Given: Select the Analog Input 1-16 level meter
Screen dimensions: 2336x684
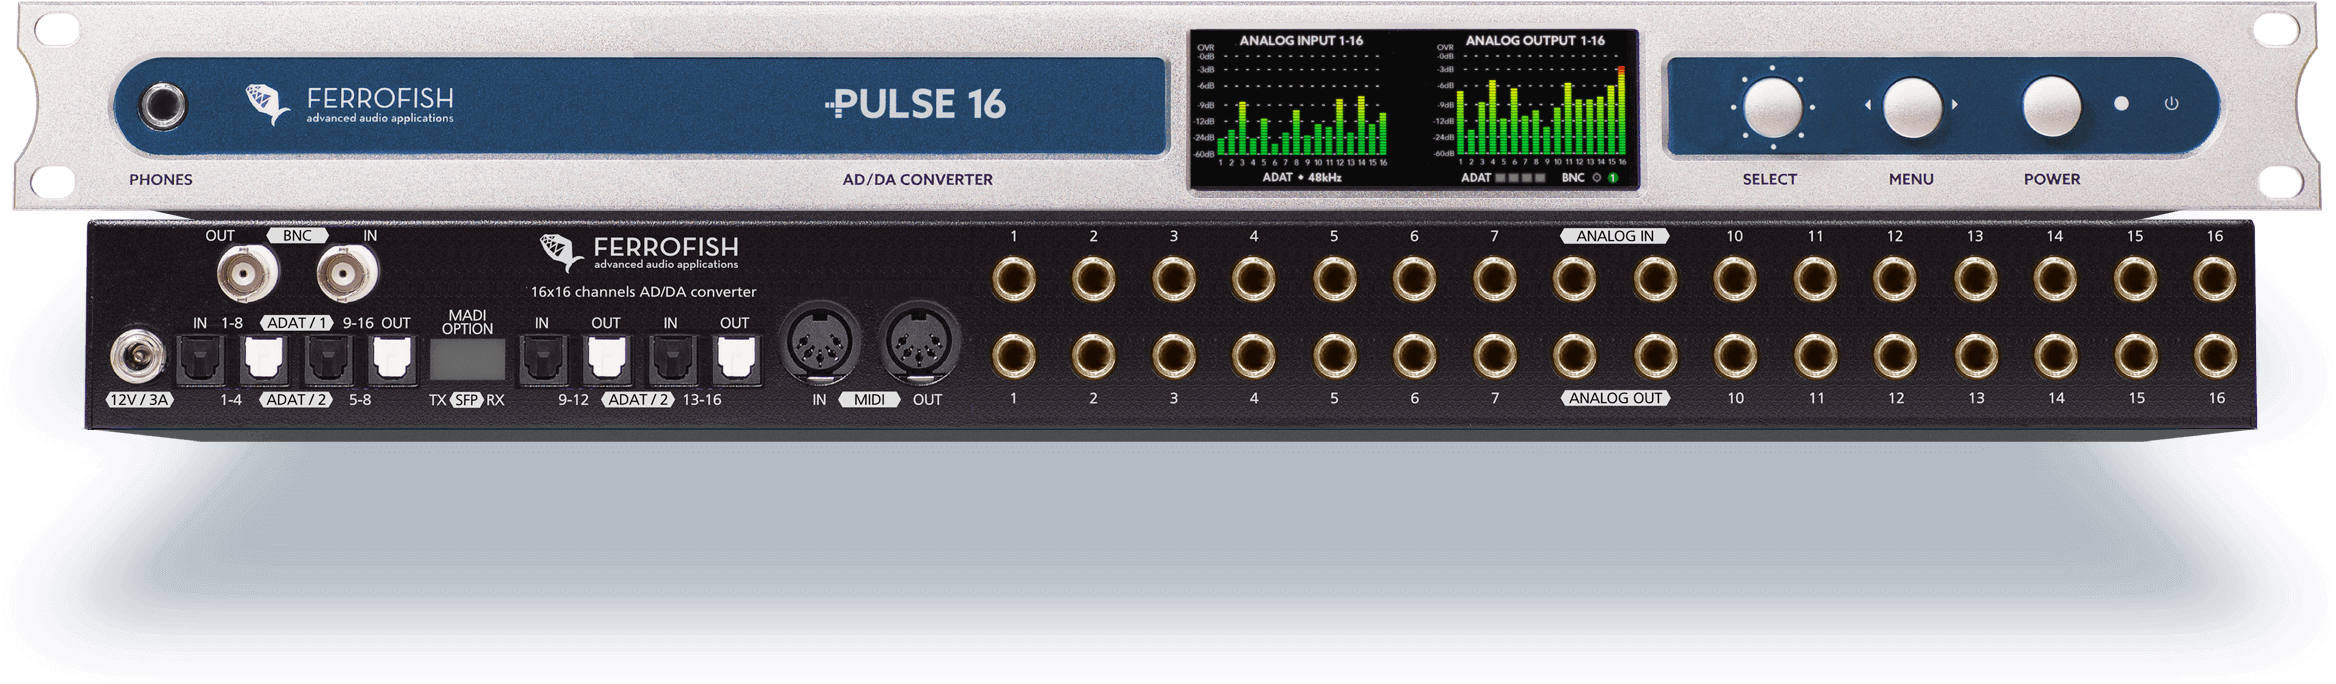Looking at the screenshot, I should [1300, 110].
